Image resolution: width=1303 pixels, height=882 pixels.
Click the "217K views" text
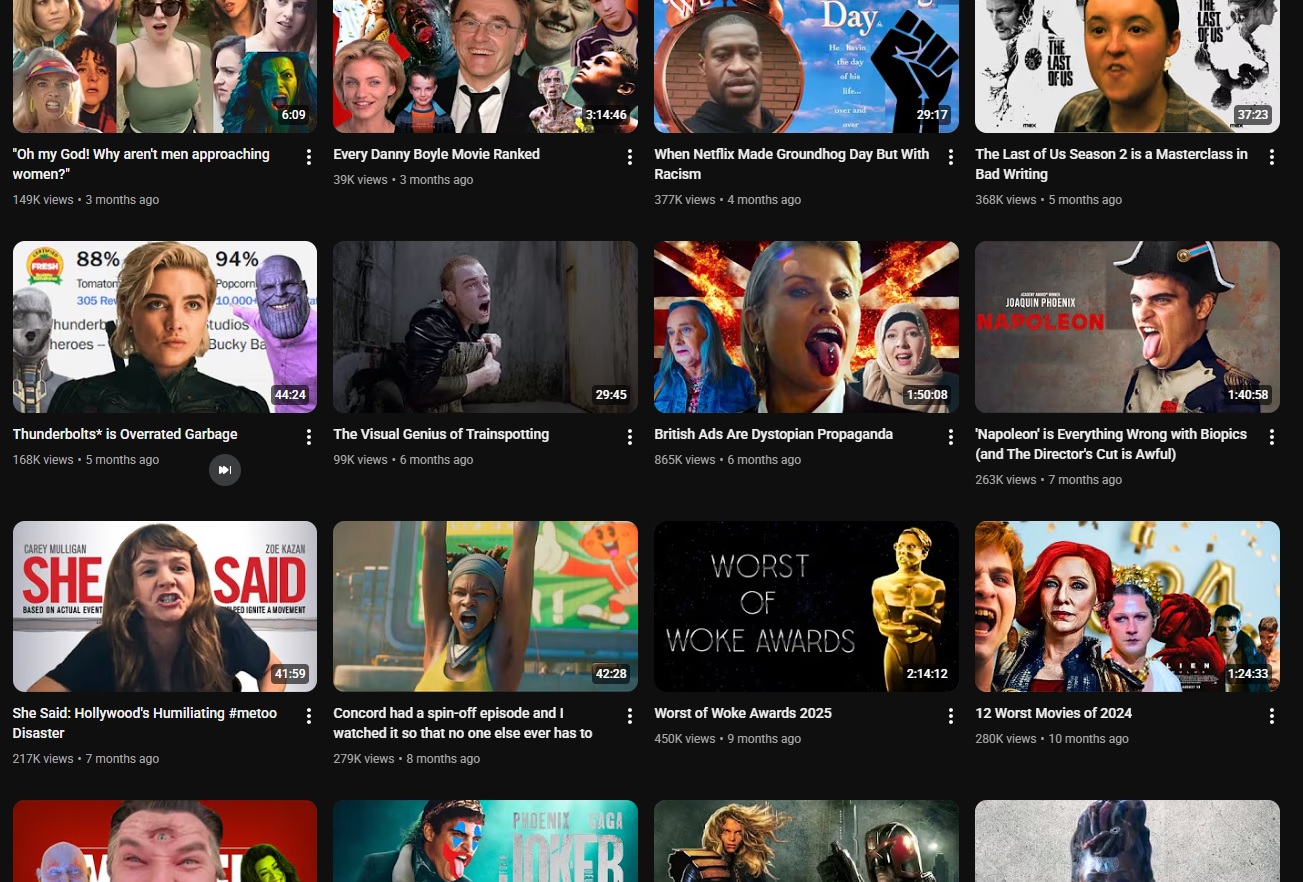(x=43, y=759)
